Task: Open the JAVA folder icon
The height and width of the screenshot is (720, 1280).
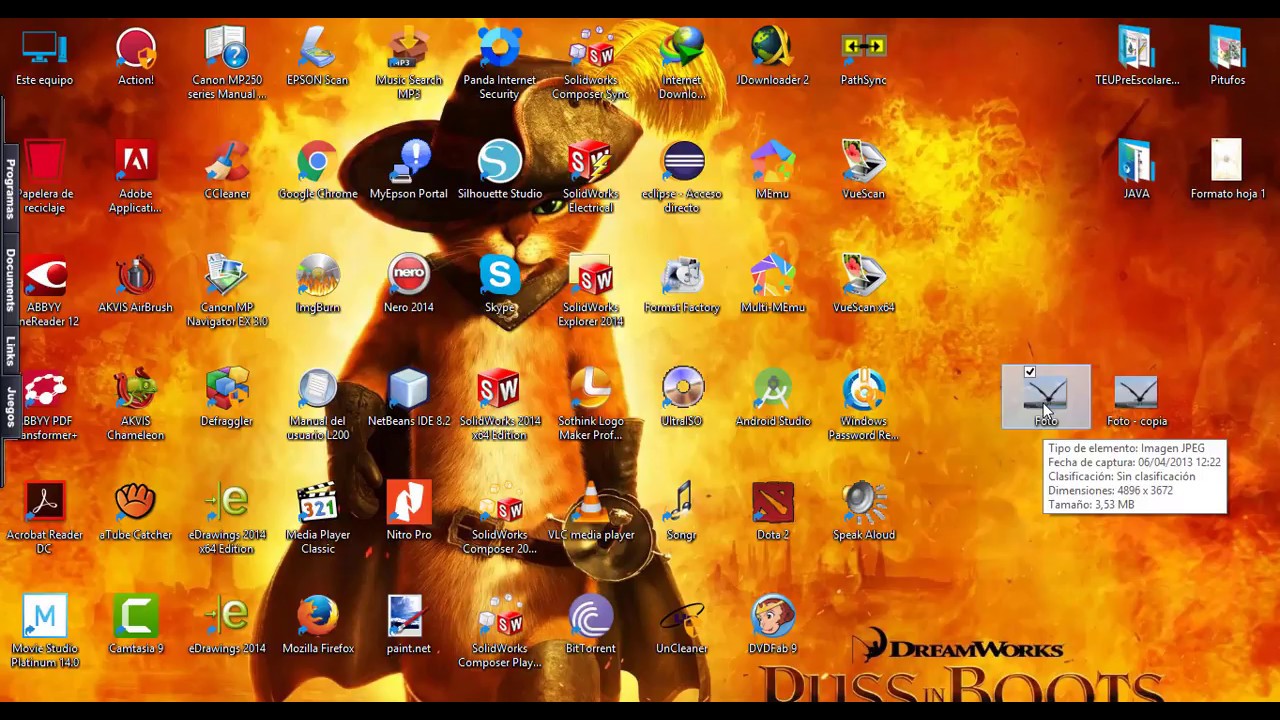Action: pos(1137,162)
